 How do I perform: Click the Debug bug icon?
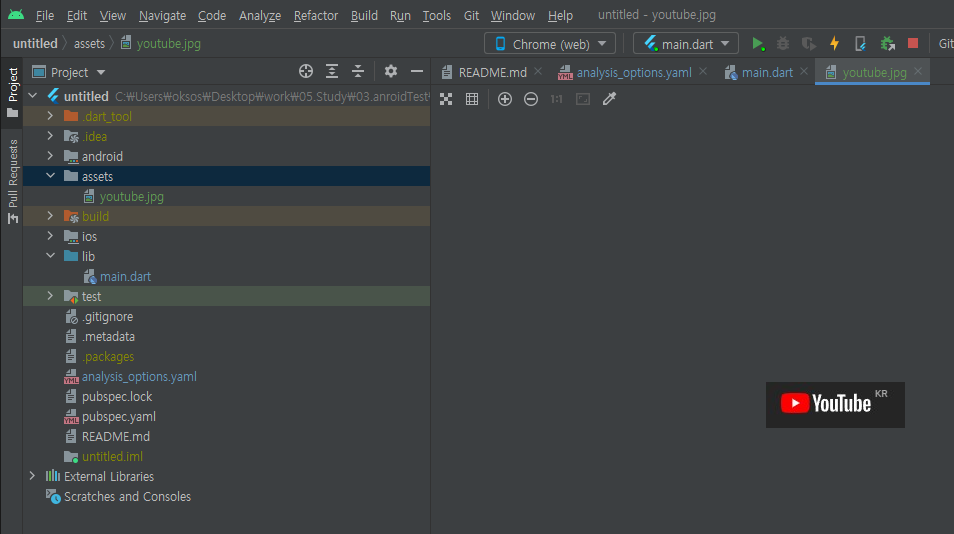tap(783, 44)
